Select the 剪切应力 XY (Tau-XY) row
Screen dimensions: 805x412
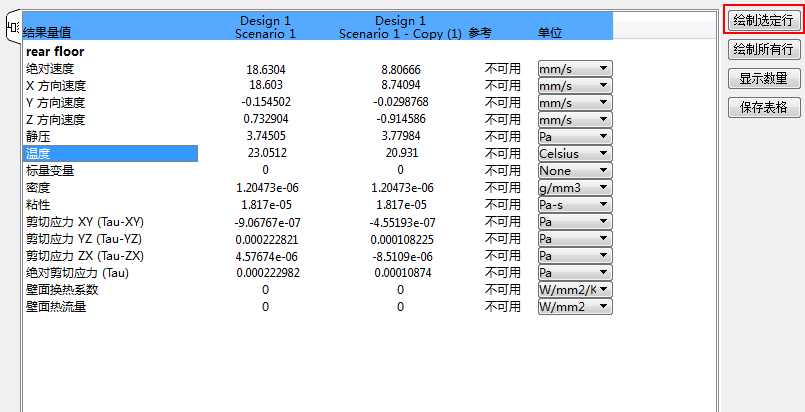85,222
